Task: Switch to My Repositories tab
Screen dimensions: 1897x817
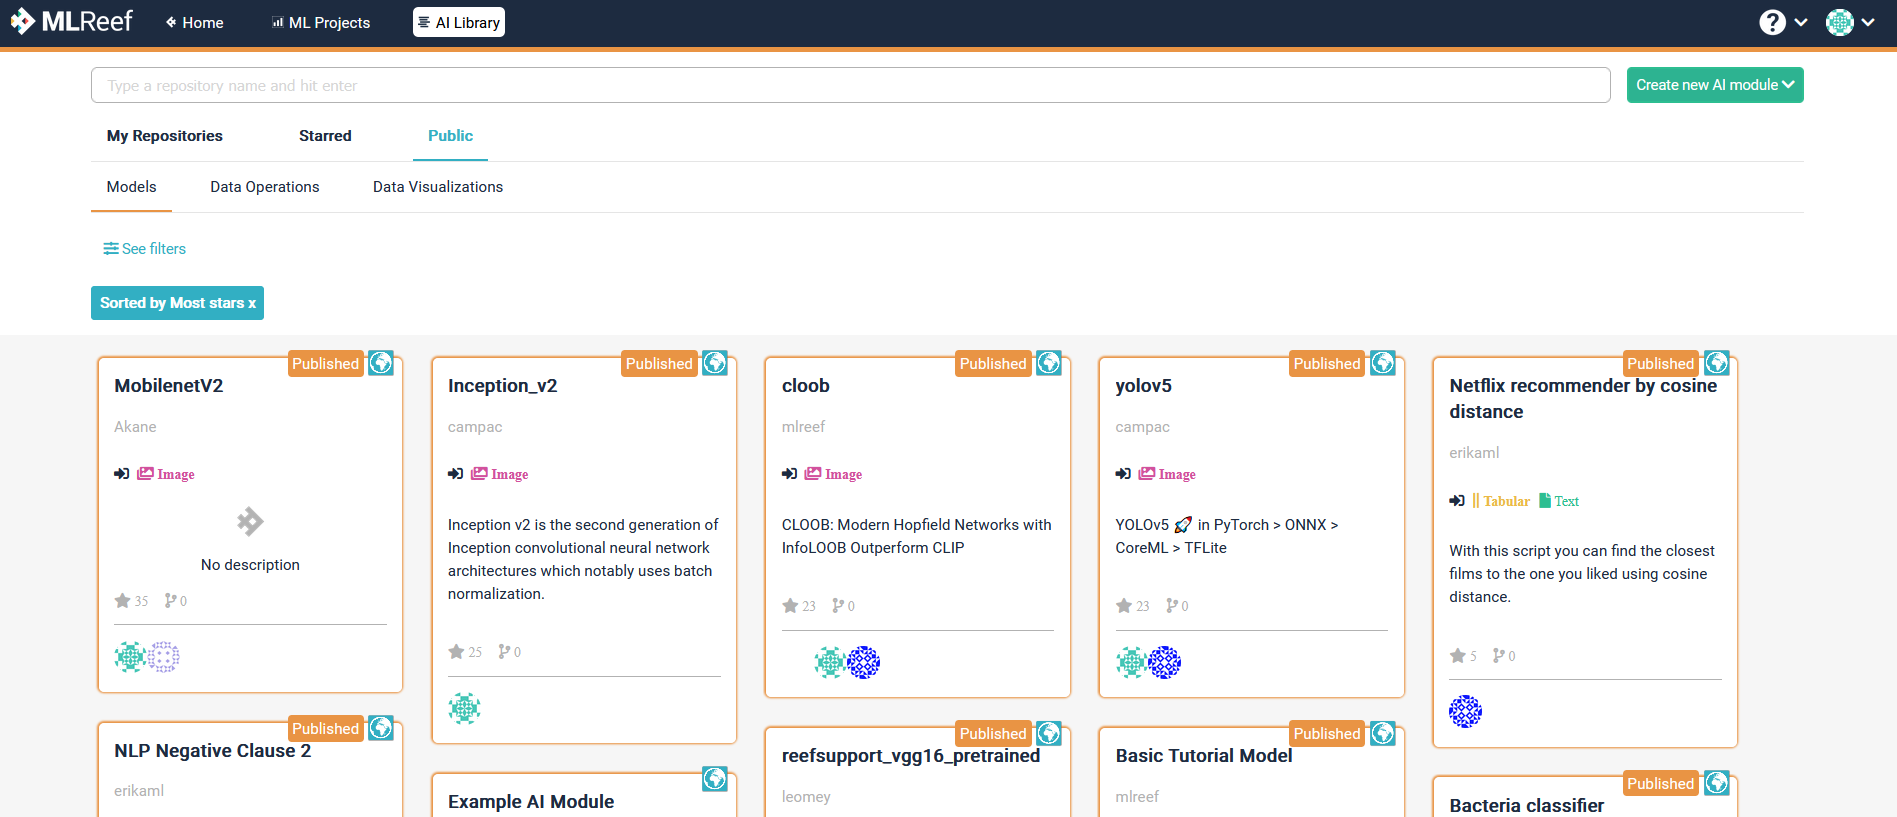Action: [x=165, y=136]
